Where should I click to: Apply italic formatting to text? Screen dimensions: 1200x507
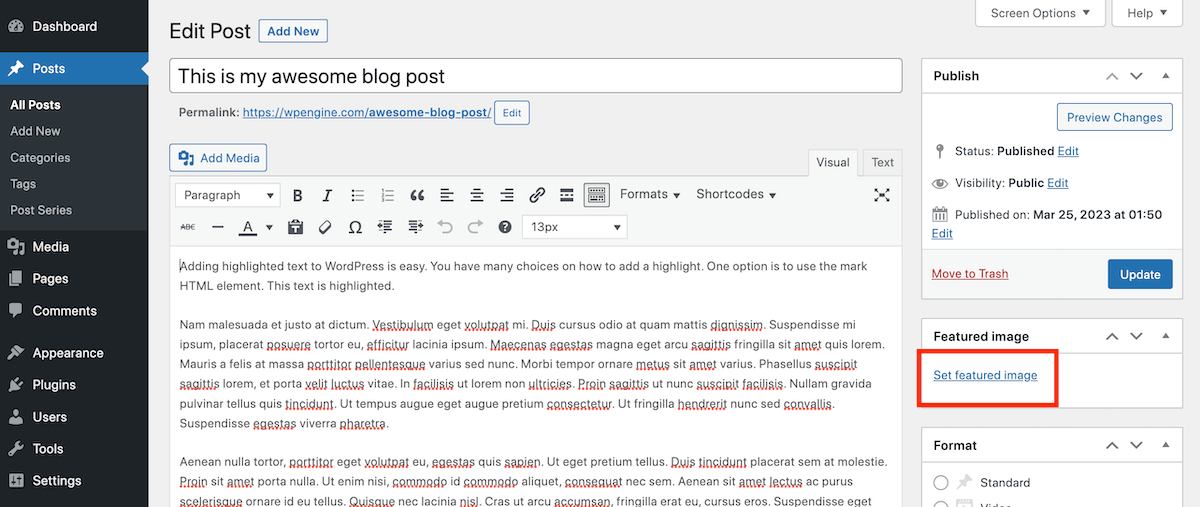[x=326, y=195]
